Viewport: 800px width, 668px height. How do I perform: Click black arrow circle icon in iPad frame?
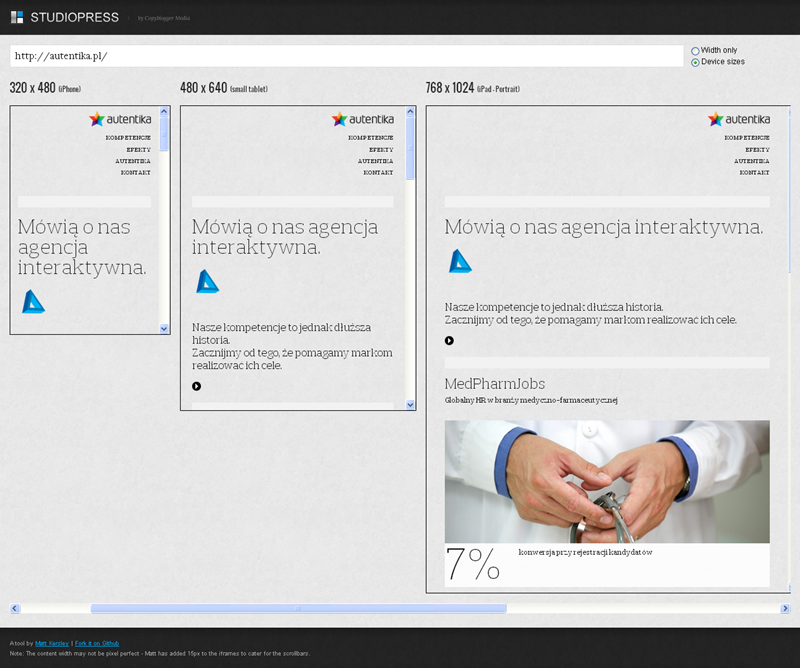[449, 340]
